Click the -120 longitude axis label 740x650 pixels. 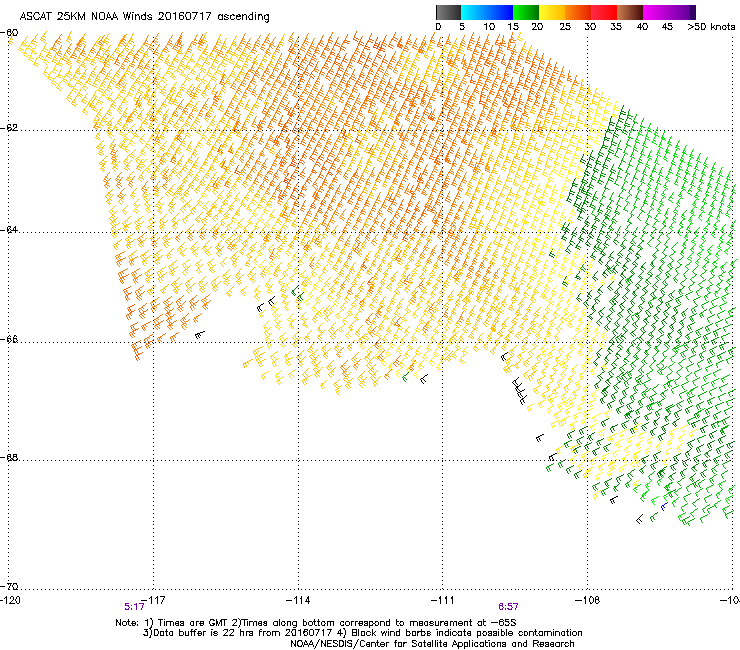[10, 600]
